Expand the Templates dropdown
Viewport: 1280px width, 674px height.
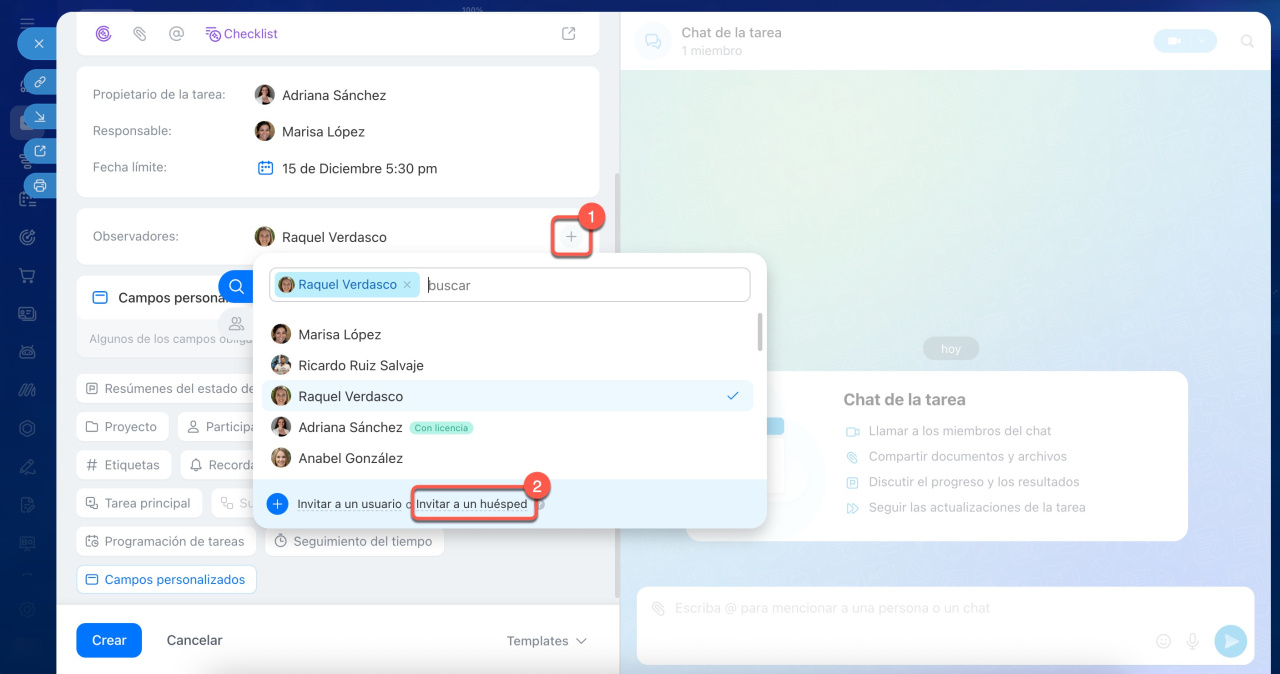tap(546, 641)
